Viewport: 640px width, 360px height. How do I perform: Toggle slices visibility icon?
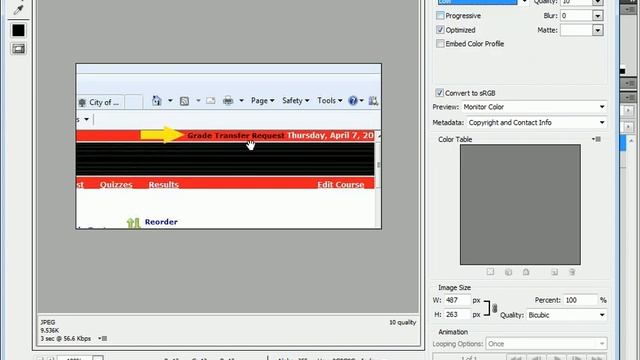coord(18,49)
